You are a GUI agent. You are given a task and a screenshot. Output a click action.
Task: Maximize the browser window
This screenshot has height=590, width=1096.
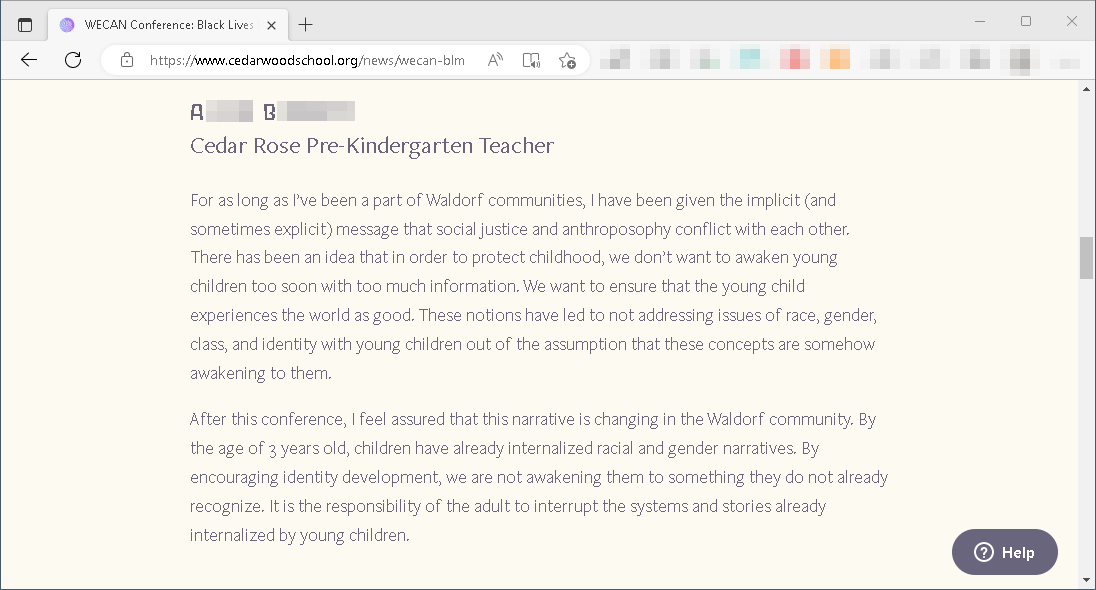point(1025,22)
